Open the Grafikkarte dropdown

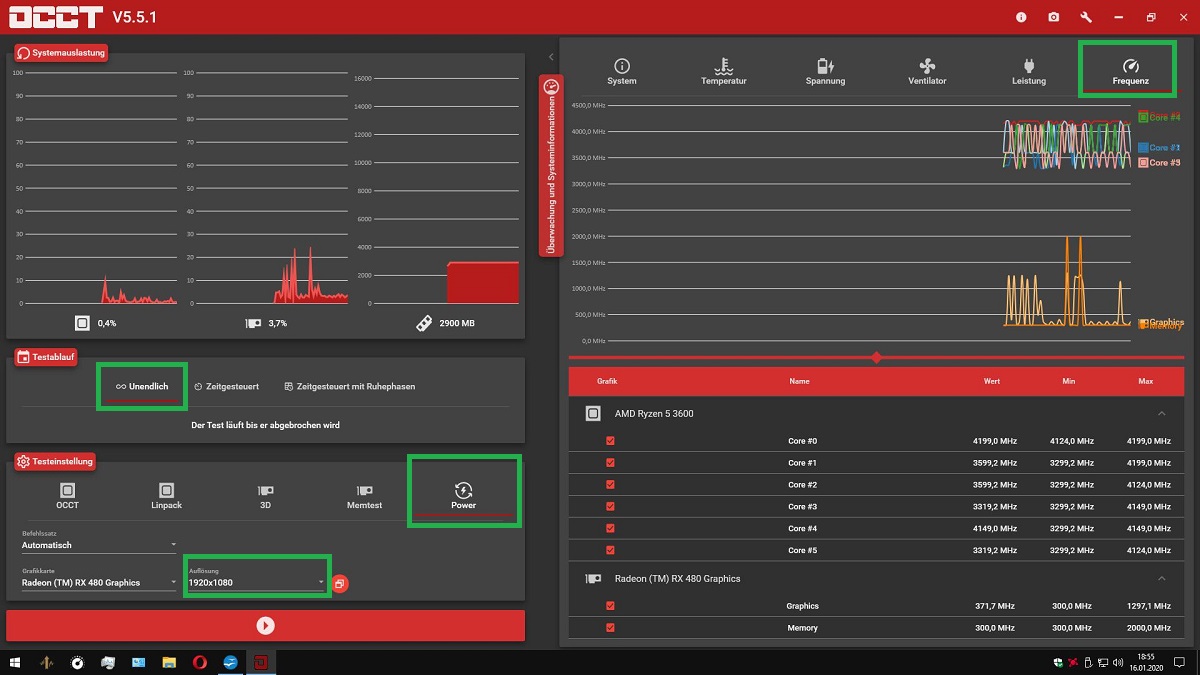tap(98, 582)
